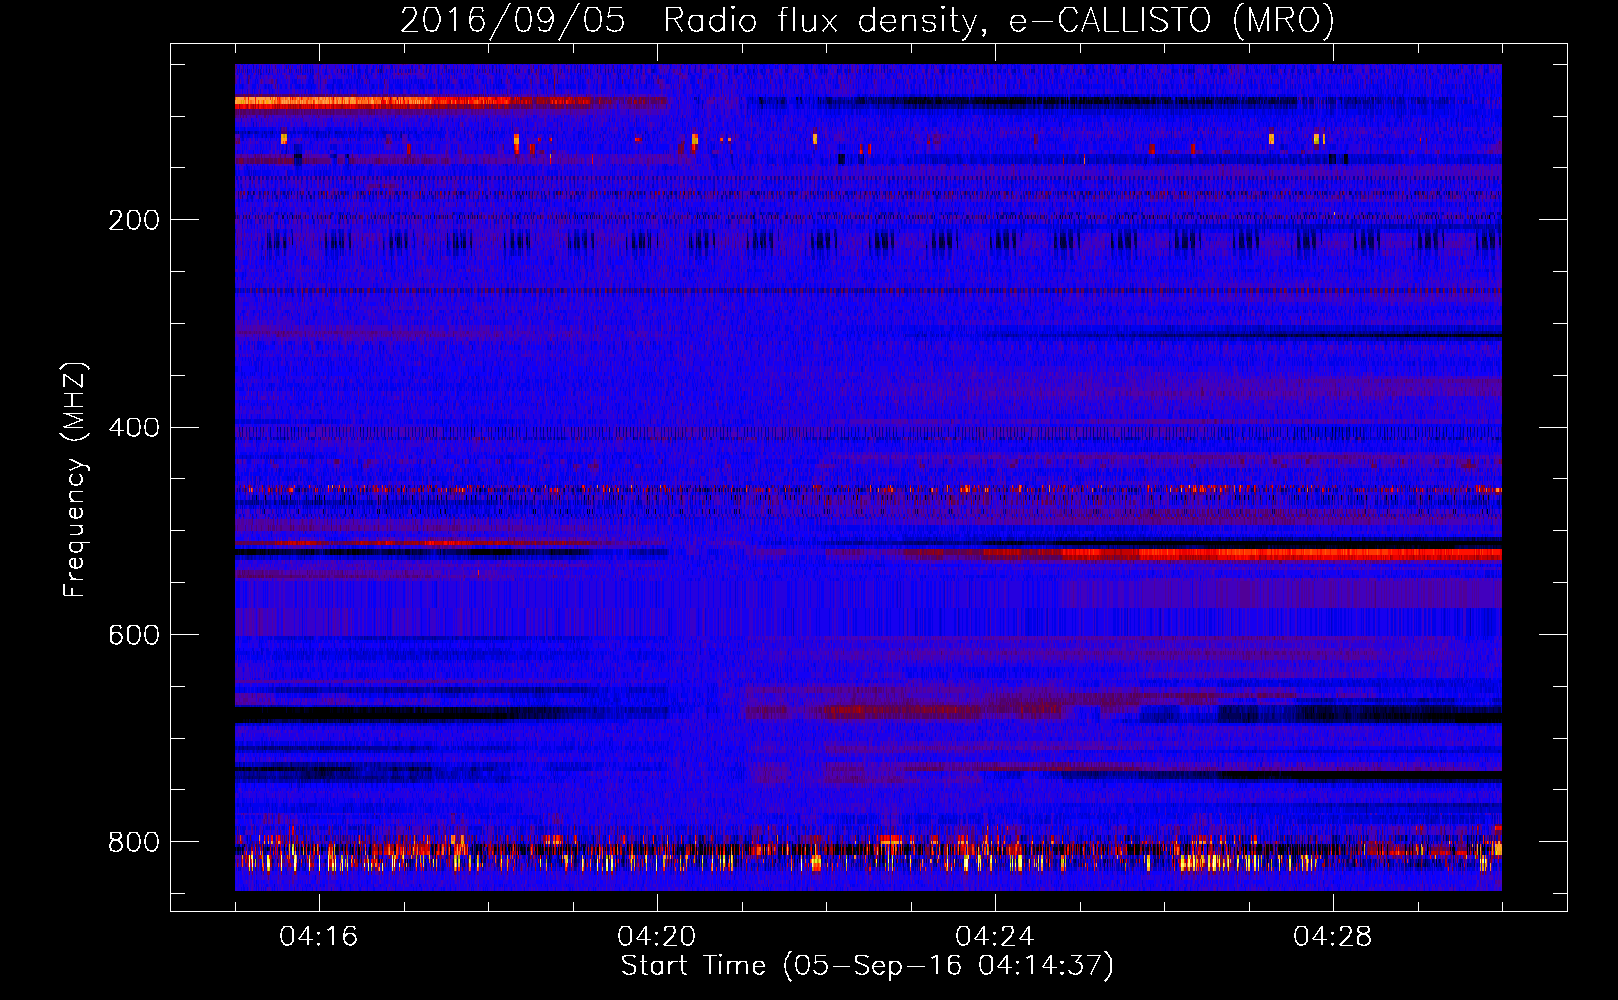This screenshot has width=1618, height=1000.
Task: Click the 04:16 time tick label
Action: [318, 937]
